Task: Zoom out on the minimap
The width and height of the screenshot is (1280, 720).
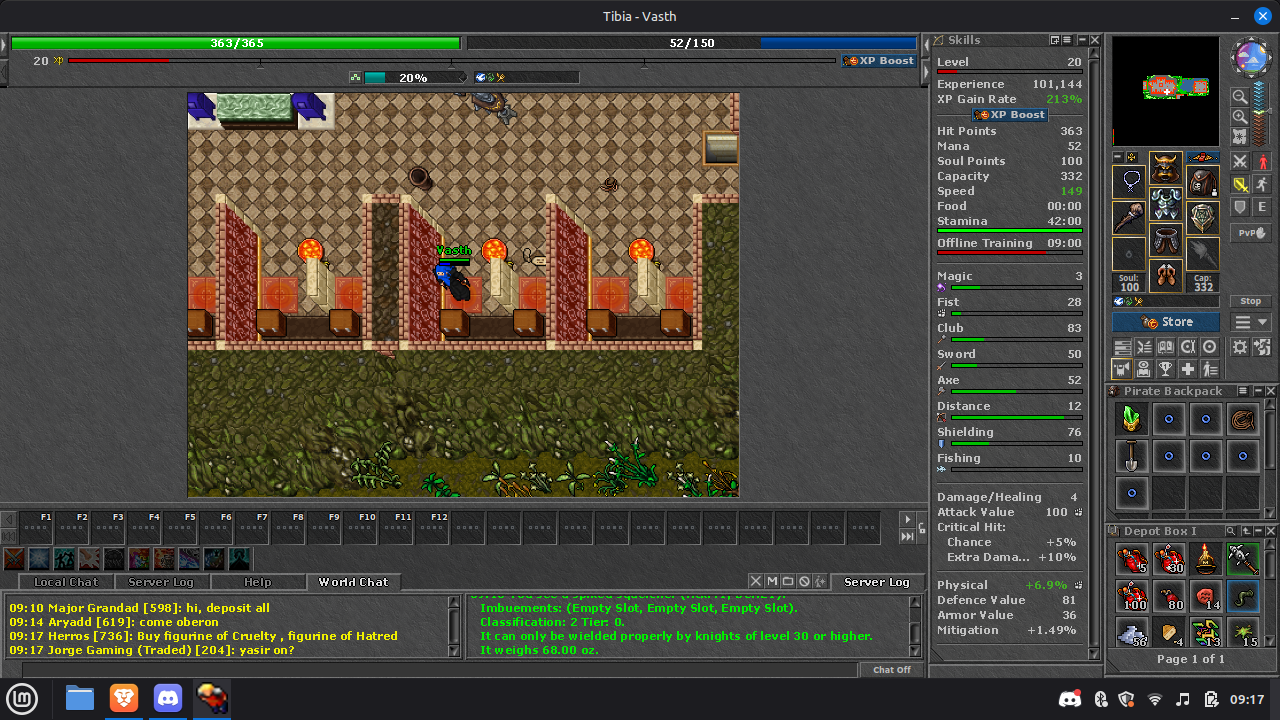Action: click(x=1240, y=97)
